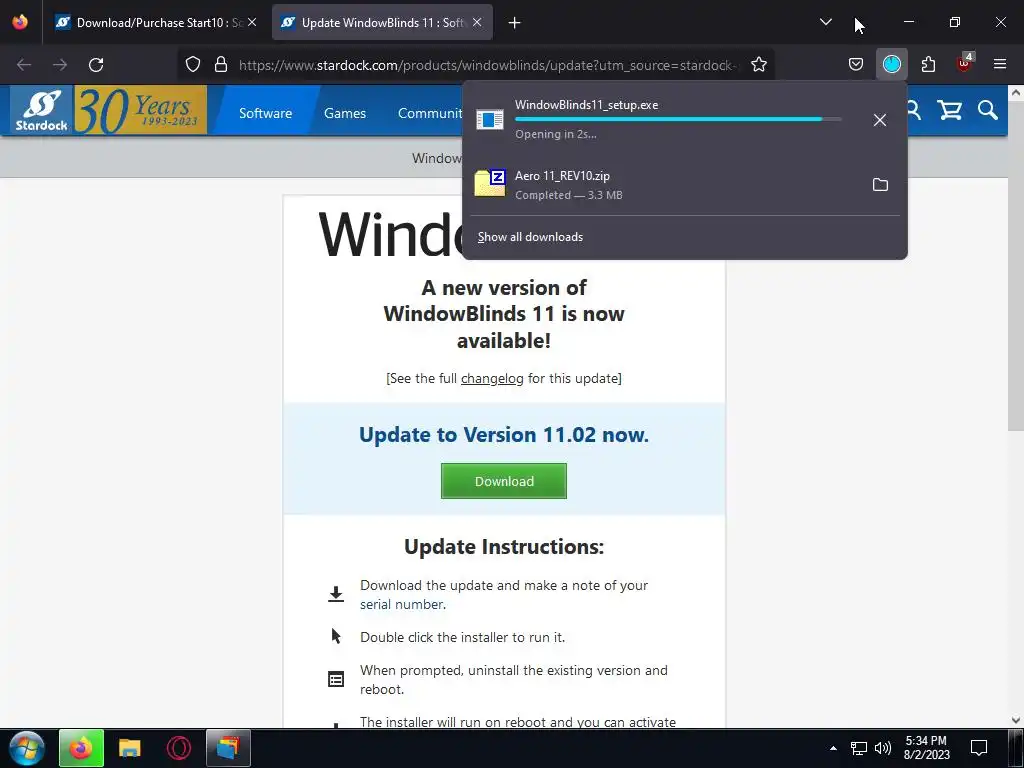Open the blue windows app in taskbar

click(229, 748)
